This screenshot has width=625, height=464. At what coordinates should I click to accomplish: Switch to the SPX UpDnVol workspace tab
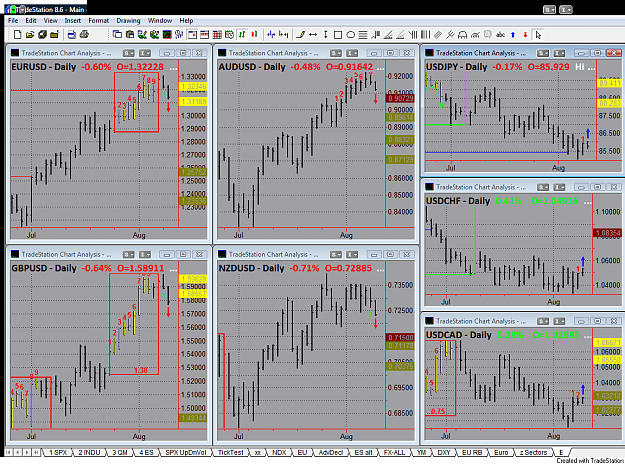[x=186, y=452]
